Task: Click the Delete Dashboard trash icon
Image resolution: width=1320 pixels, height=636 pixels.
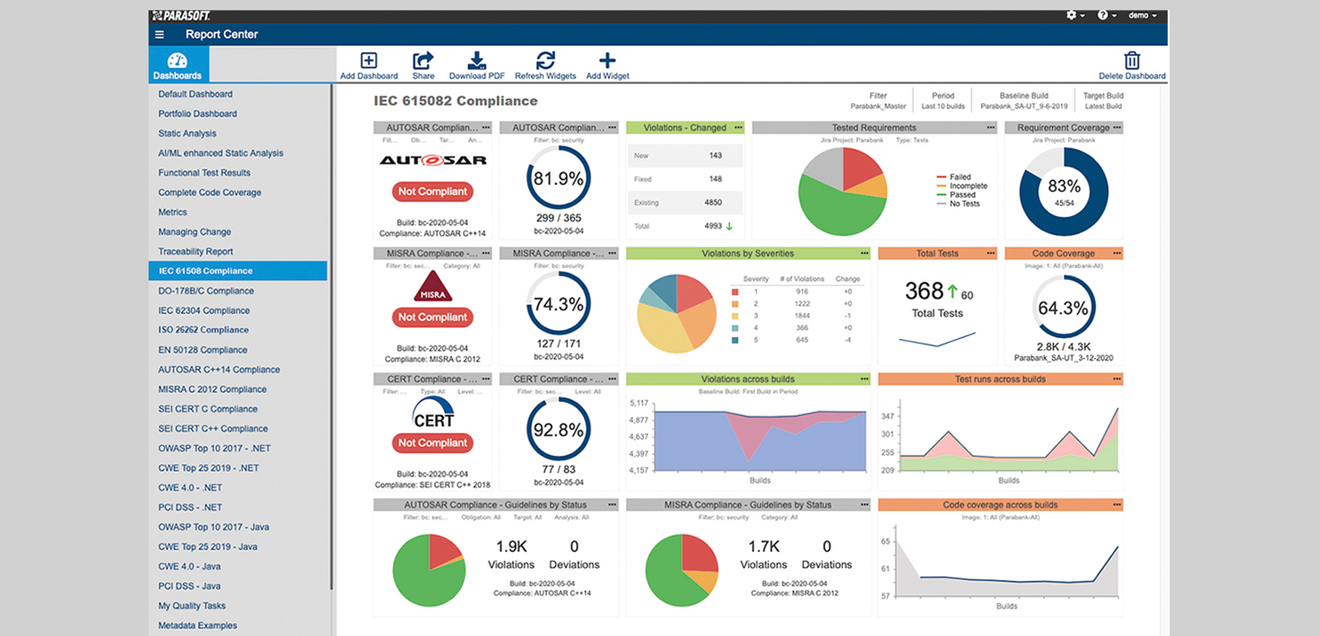Action: point(1132,61)
